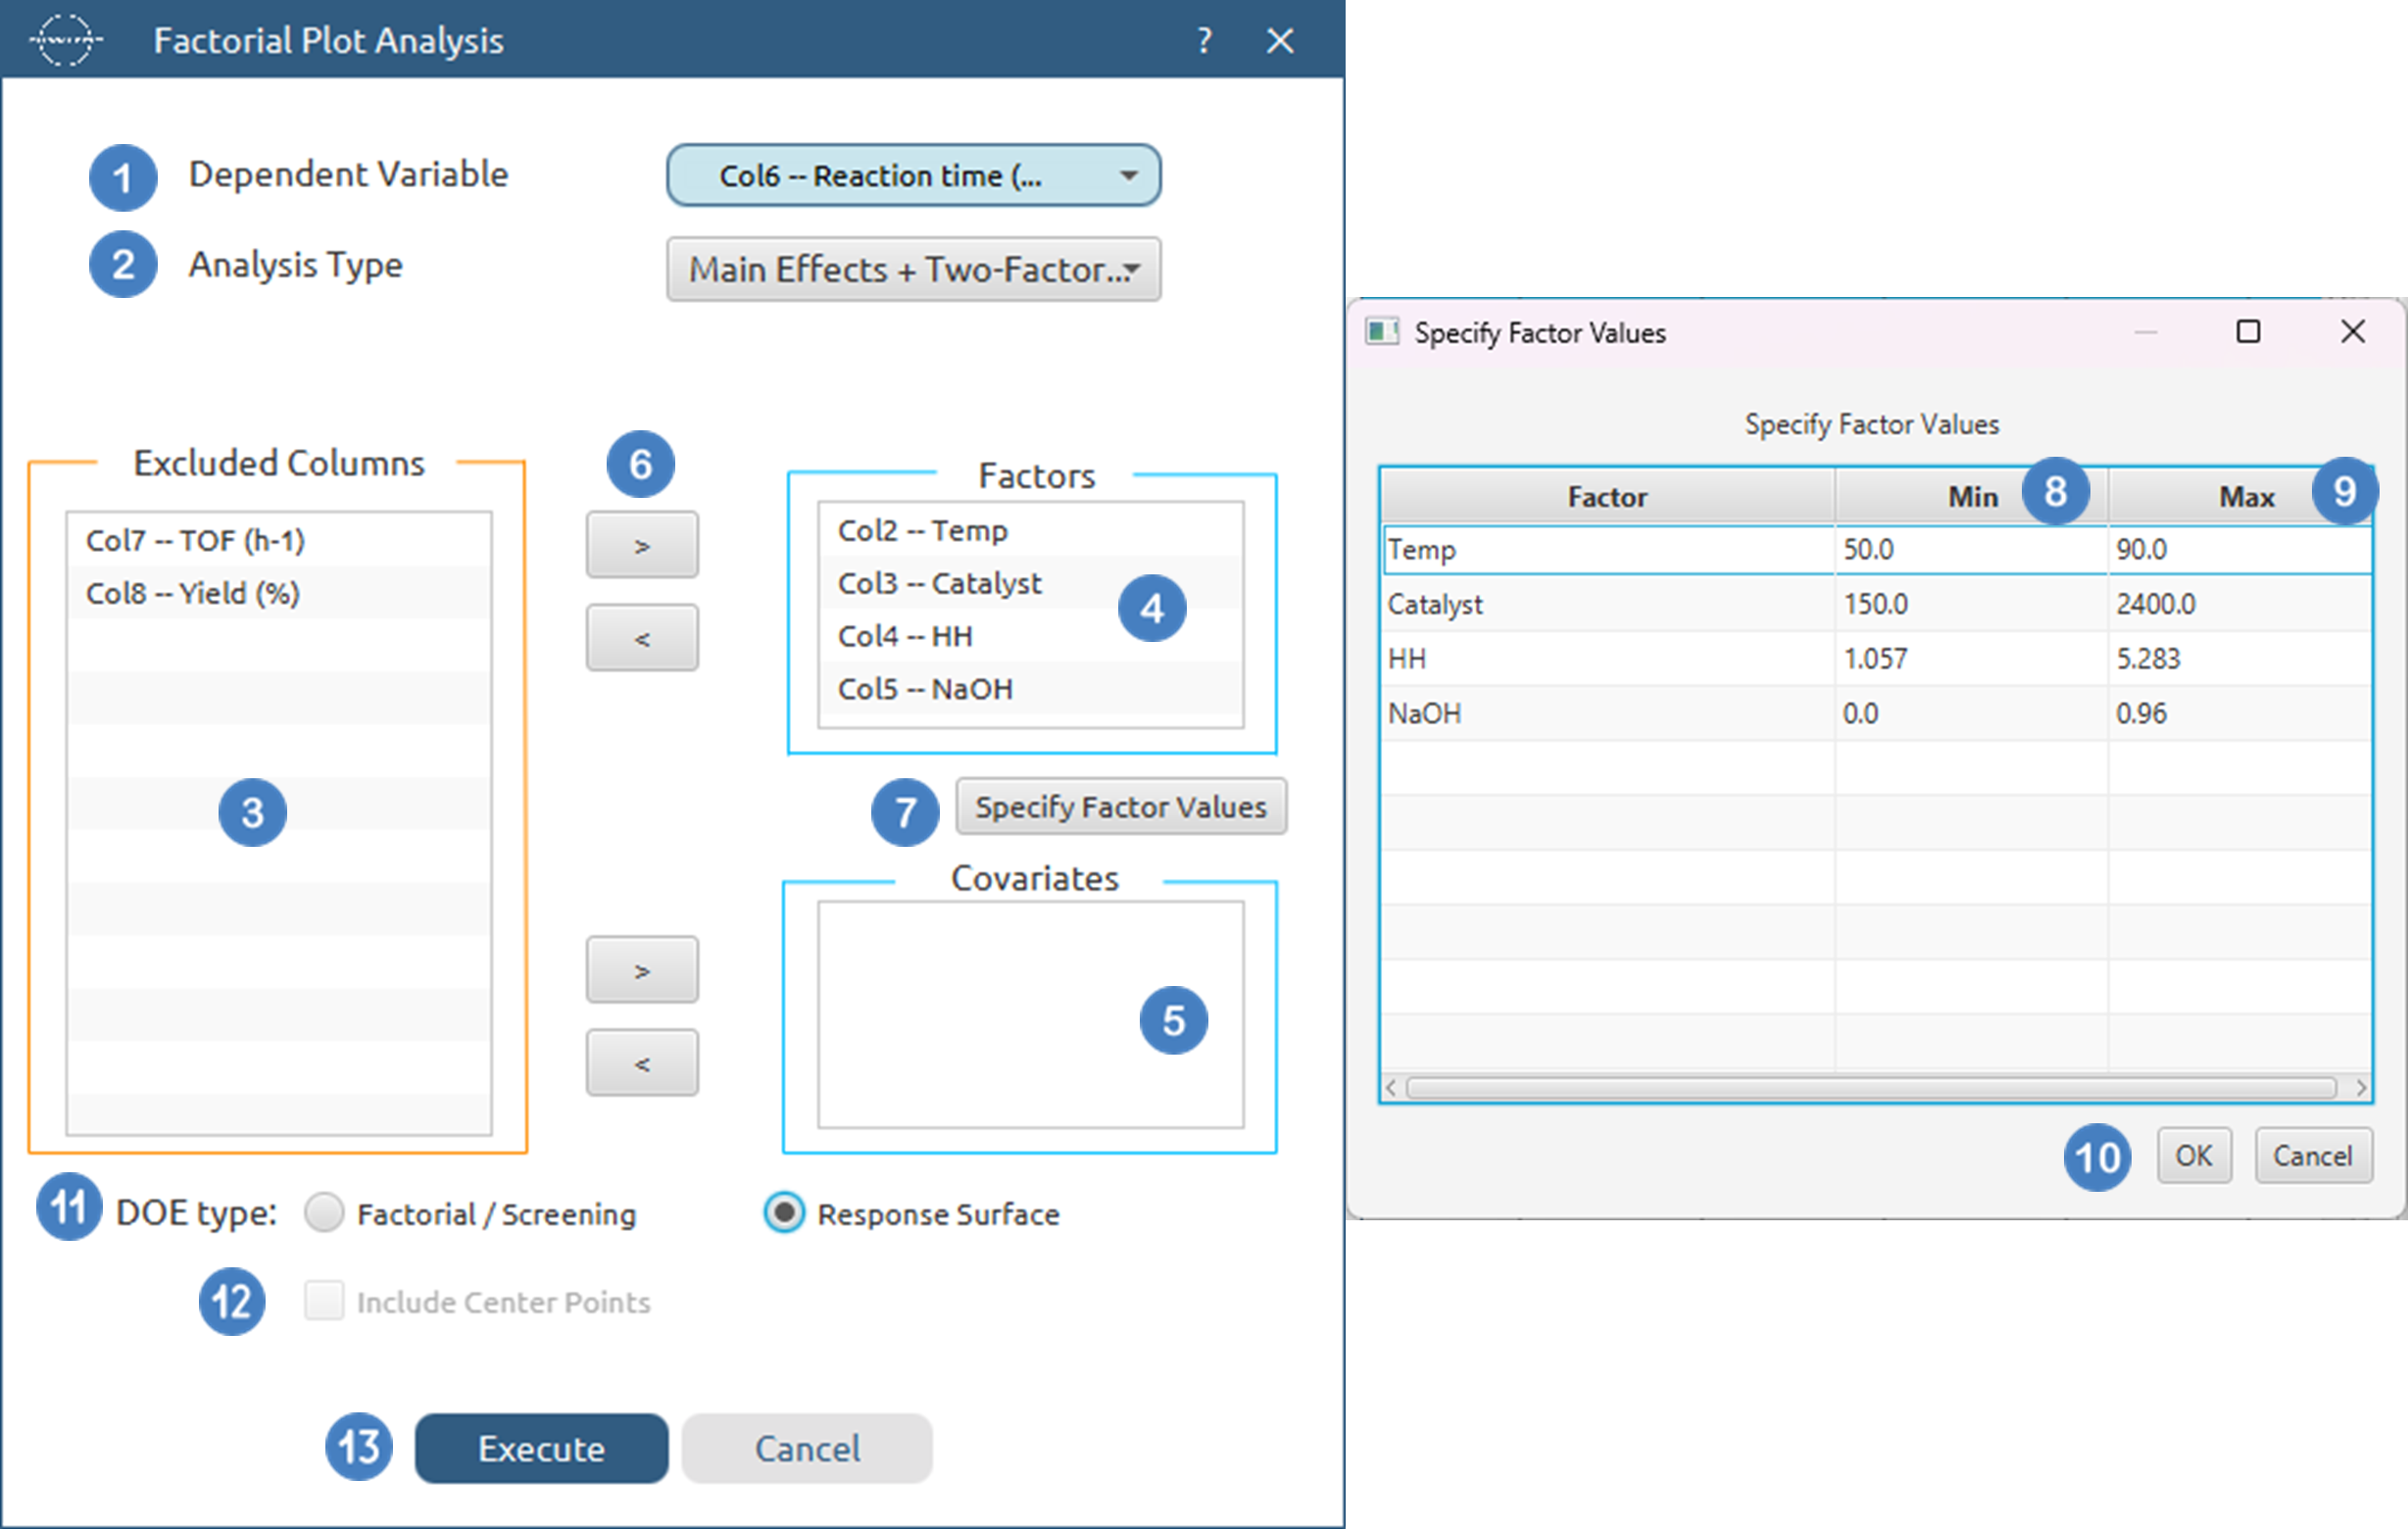Click the Factorial Plot Analysis logo icon
This screenshot has width=2408, height=1529.
(x=65, y=41)
